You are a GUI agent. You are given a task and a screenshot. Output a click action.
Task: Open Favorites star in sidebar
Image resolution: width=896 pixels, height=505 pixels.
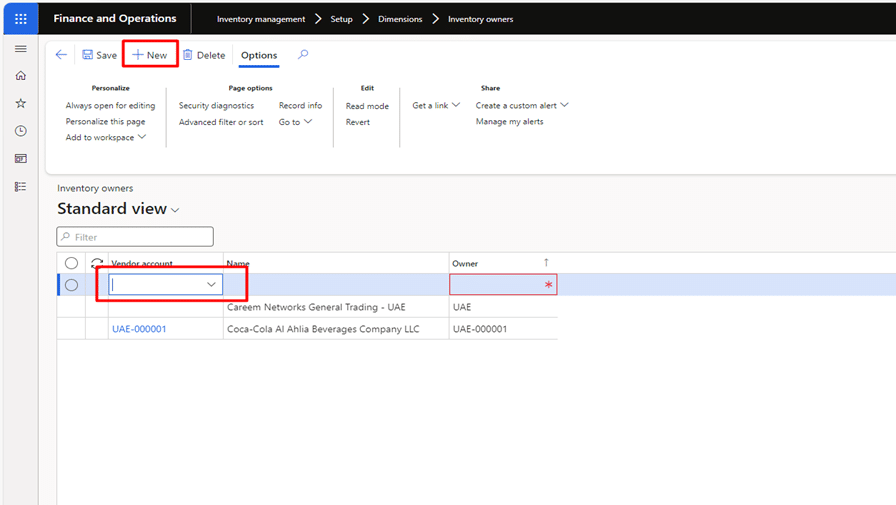[21, 103]
